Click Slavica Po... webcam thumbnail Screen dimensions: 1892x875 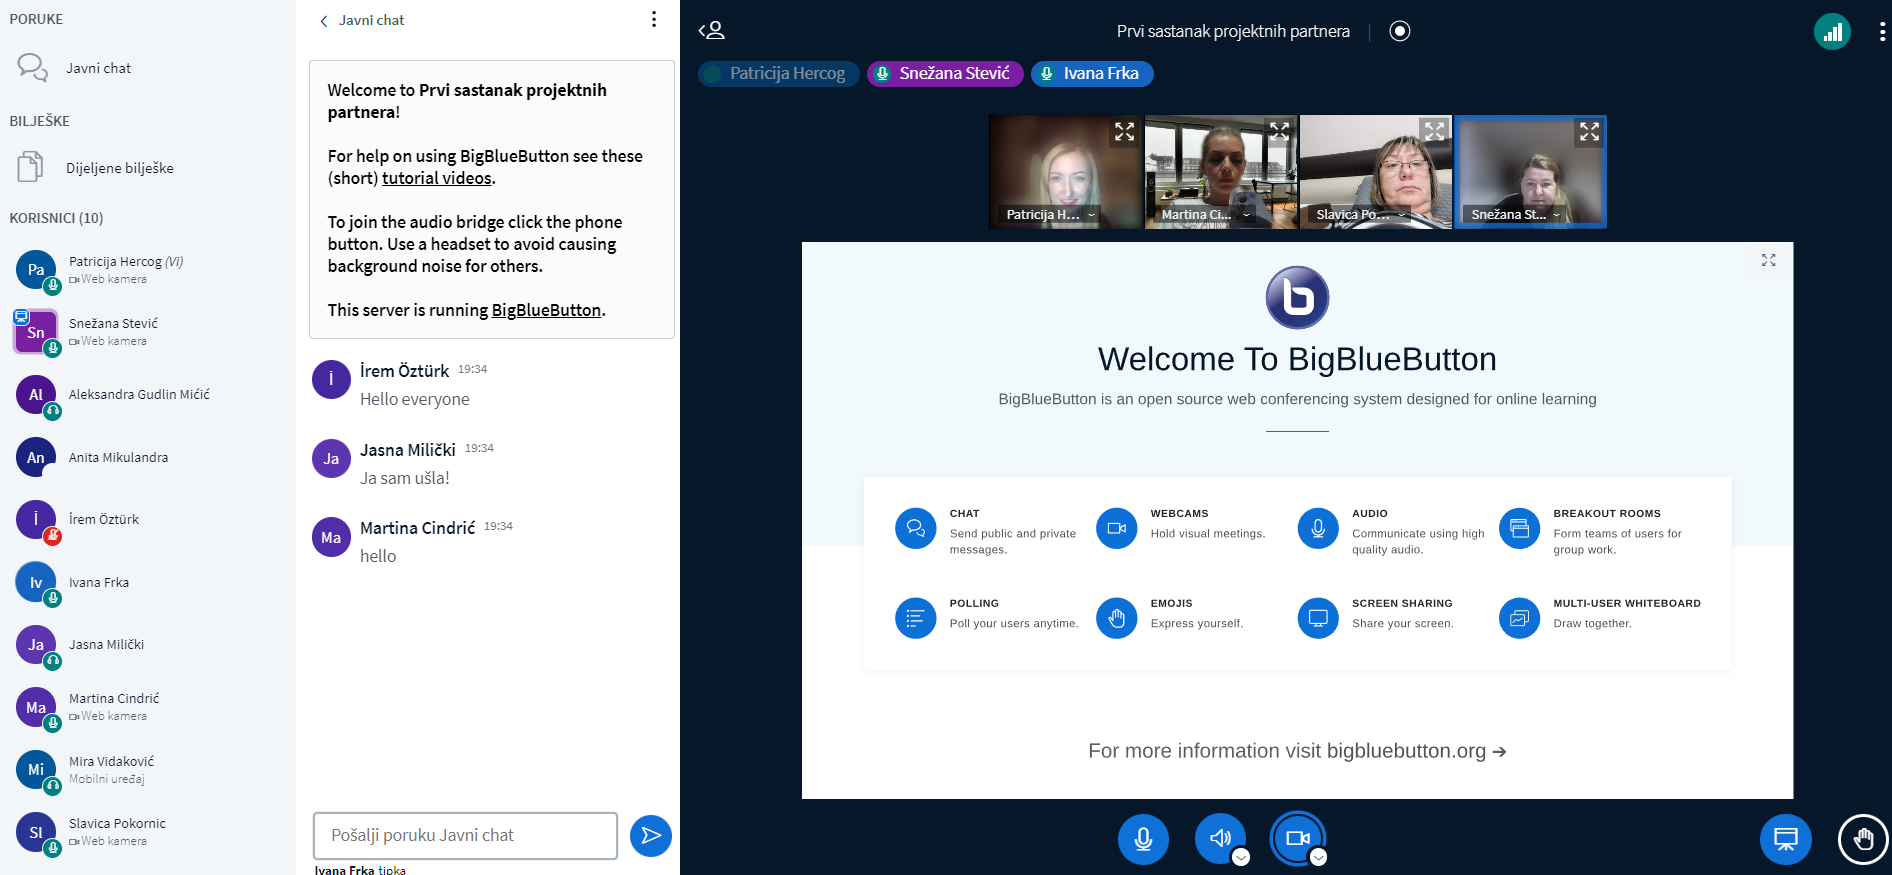point(1376,172)
